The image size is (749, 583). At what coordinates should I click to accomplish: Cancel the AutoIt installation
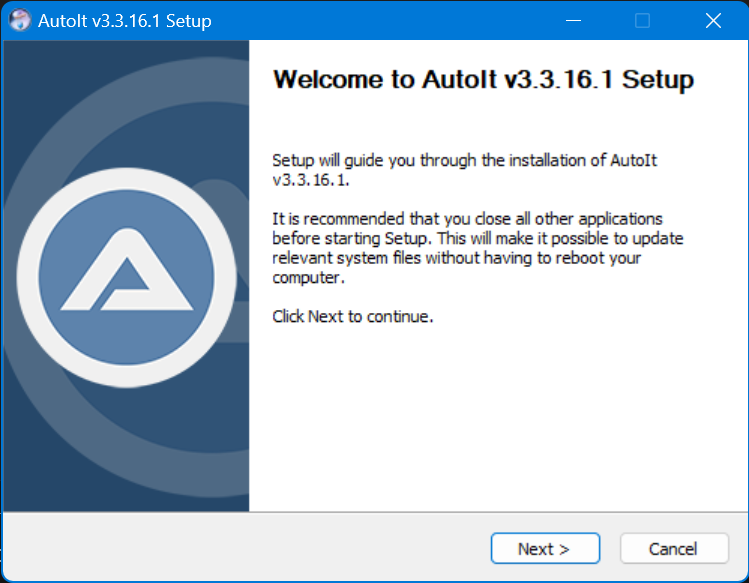coord(673,548)
